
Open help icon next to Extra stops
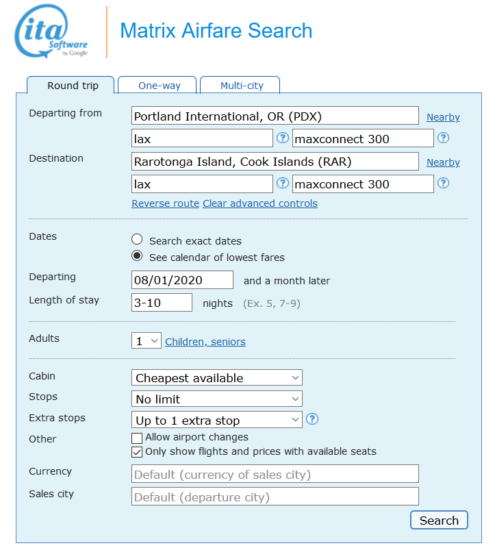click(312, 419)
